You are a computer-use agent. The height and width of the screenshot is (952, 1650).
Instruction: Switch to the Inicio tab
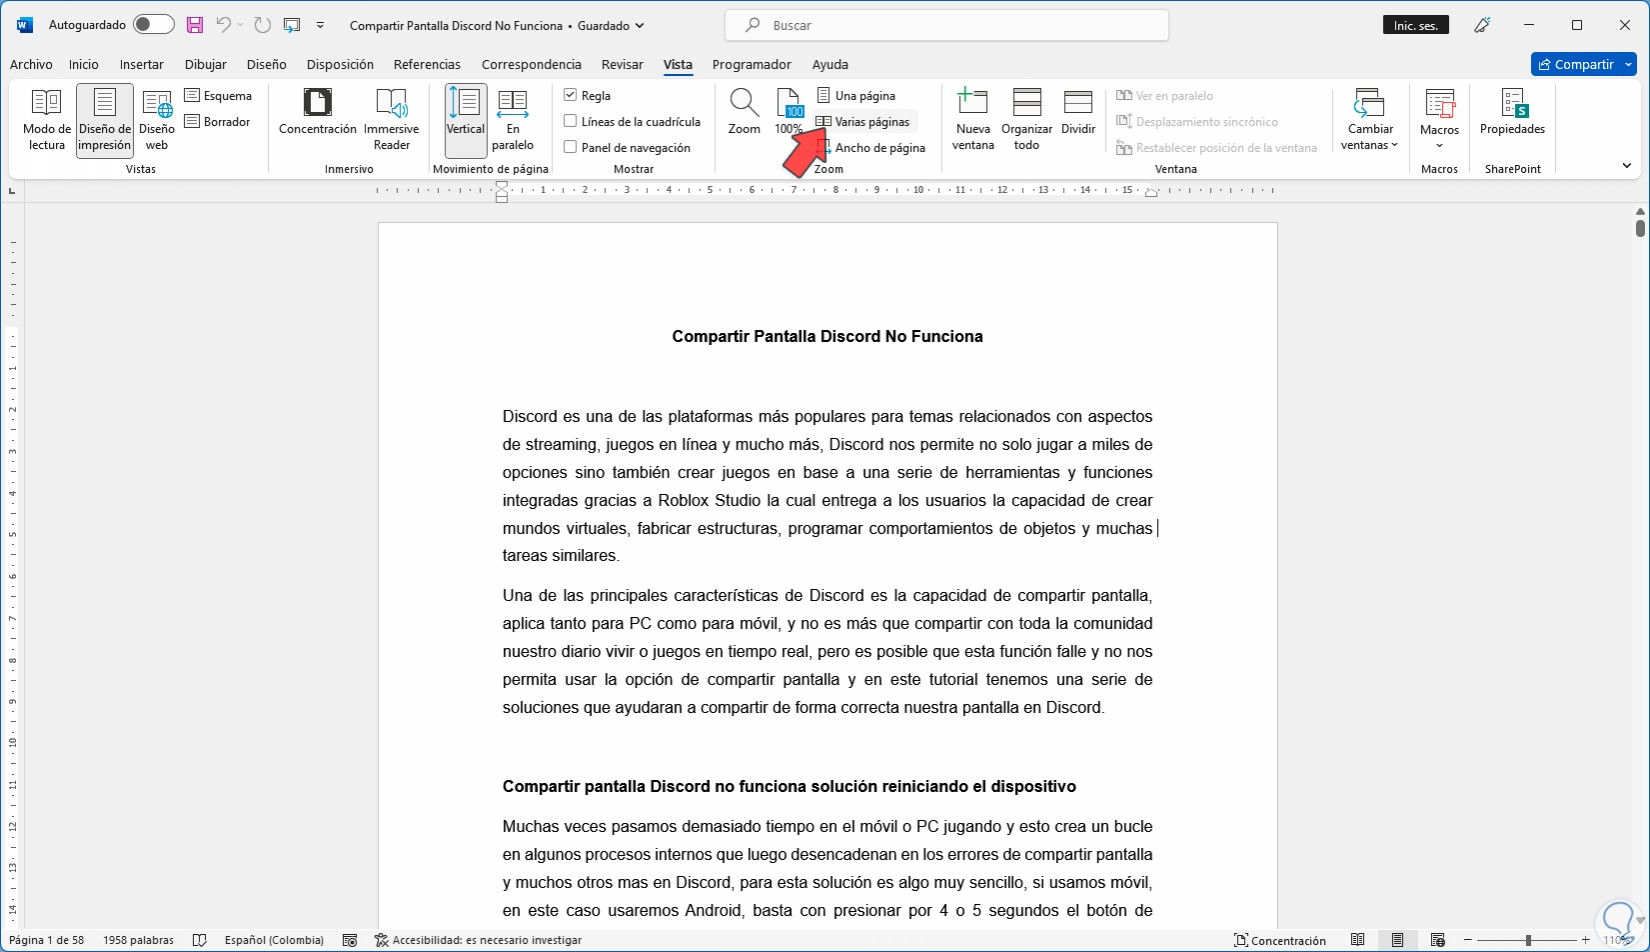pos(84,65)
